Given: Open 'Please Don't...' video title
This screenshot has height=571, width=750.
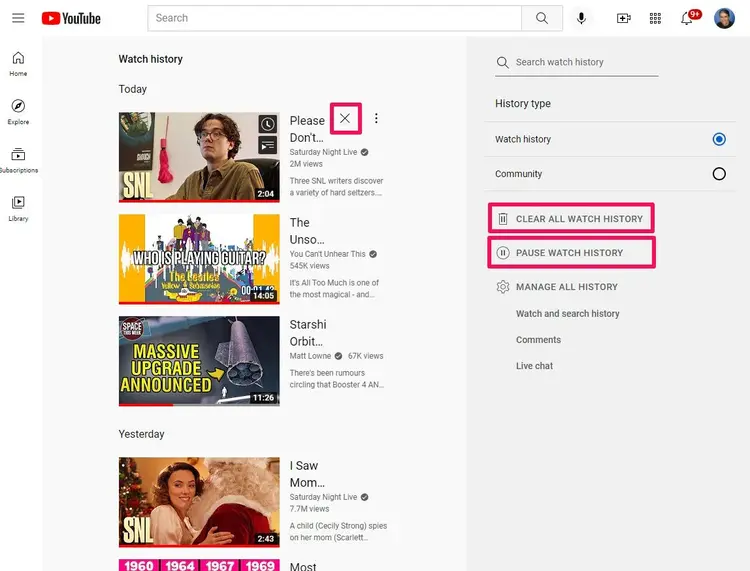Looking at the screenshot, I should 307,129.
